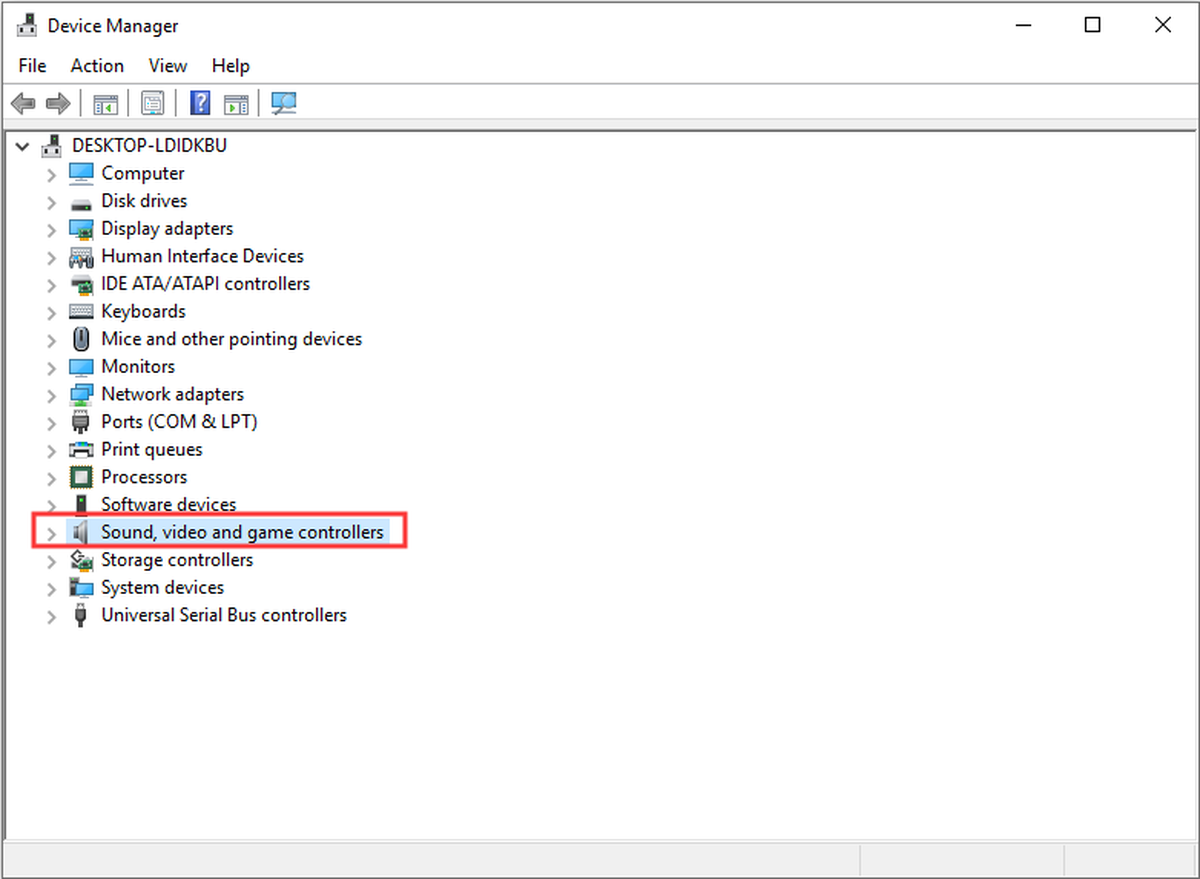Click the System devices icon

[x=81, y=588]
